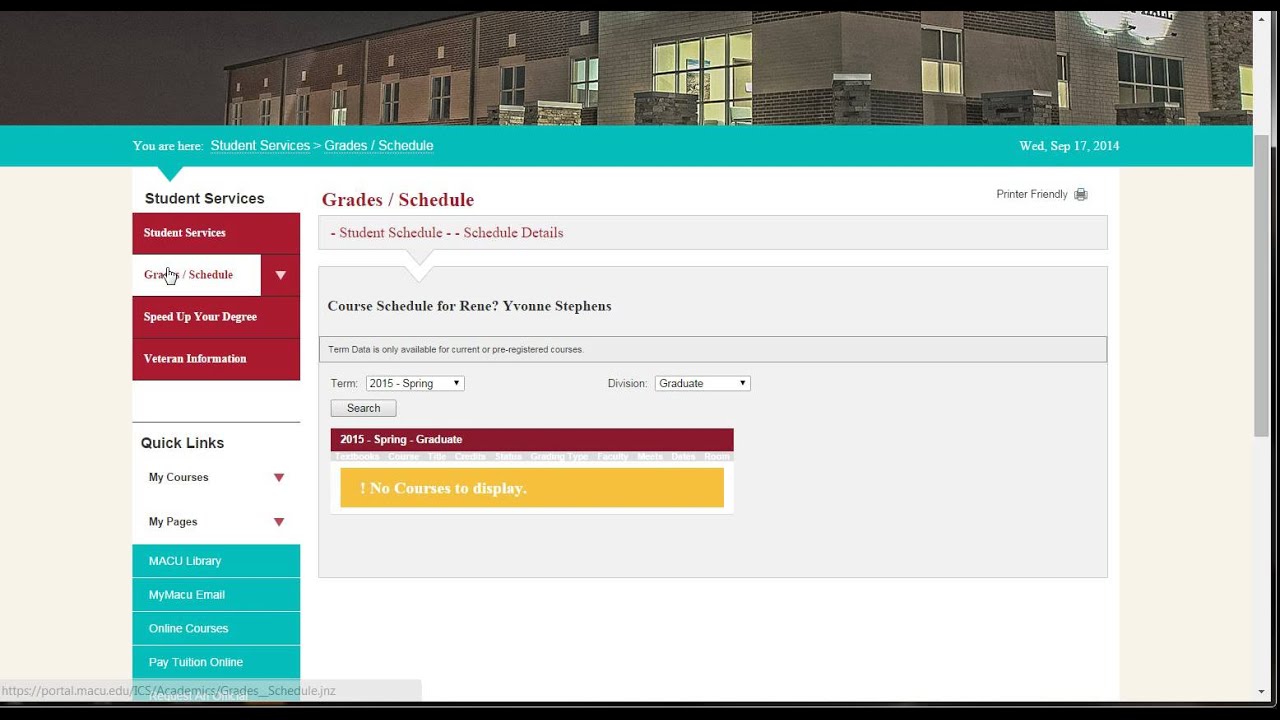Click the scrollbar down arrow
This screenshot has height=720, width=1280.
tap(1261, 692)
